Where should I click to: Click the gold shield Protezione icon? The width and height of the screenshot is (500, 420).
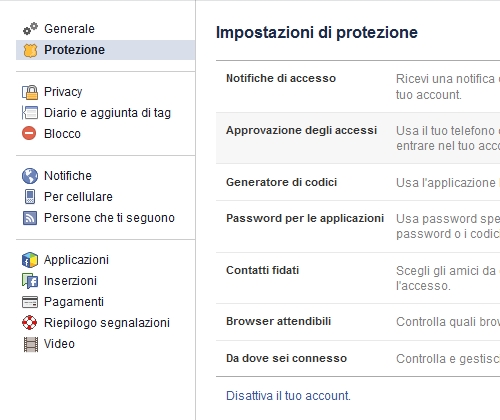pyautogui.click(x=30, y=50)
